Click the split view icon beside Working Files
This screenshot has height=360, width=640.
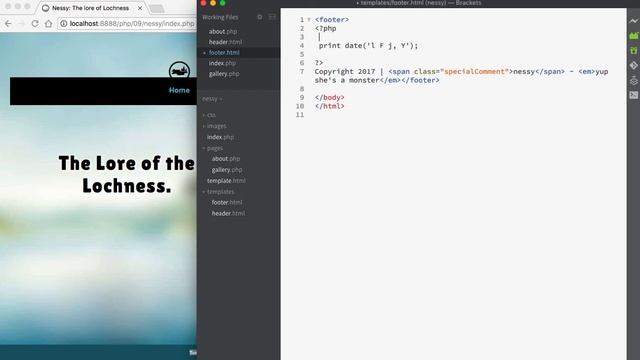click(272, 17)
